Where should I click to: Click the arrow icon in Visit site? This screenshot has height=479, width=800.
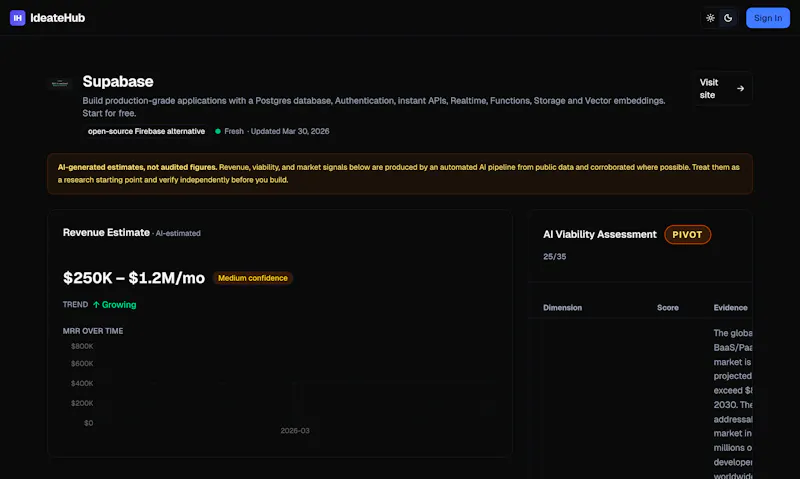[x=740, y=89]
